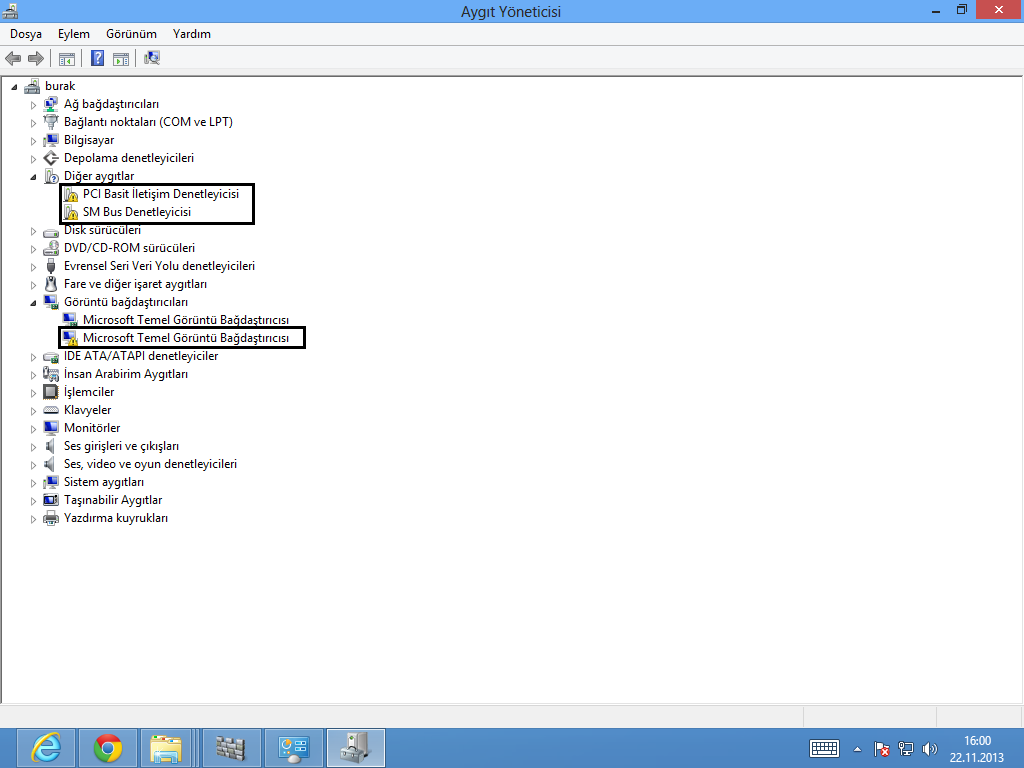
Task: Click the Klavyeler keyboard icon
Action: [x=50, y=410]
